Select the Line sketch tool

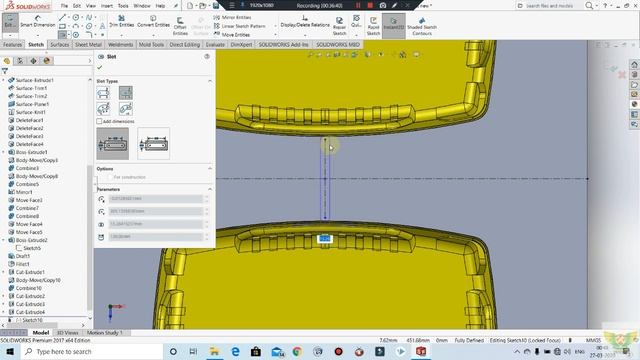coord(62,18)
